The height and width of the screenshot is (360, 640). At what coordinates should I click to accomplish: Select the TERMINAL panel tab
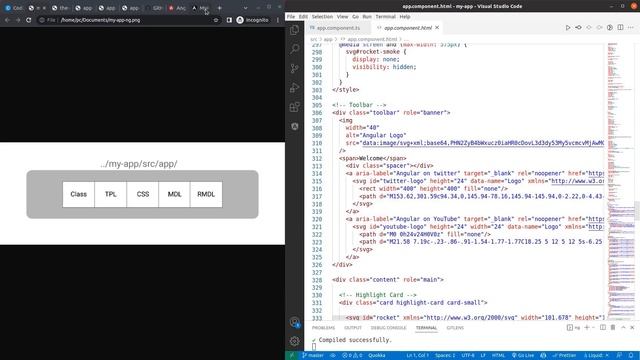click(x=426, y=328)
